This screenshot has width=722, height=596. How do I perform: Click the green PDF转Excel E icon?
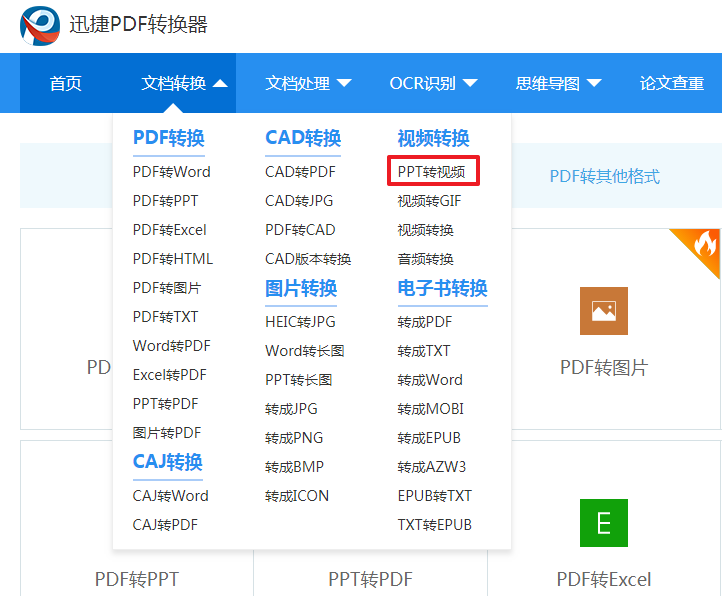click(604, 523)
